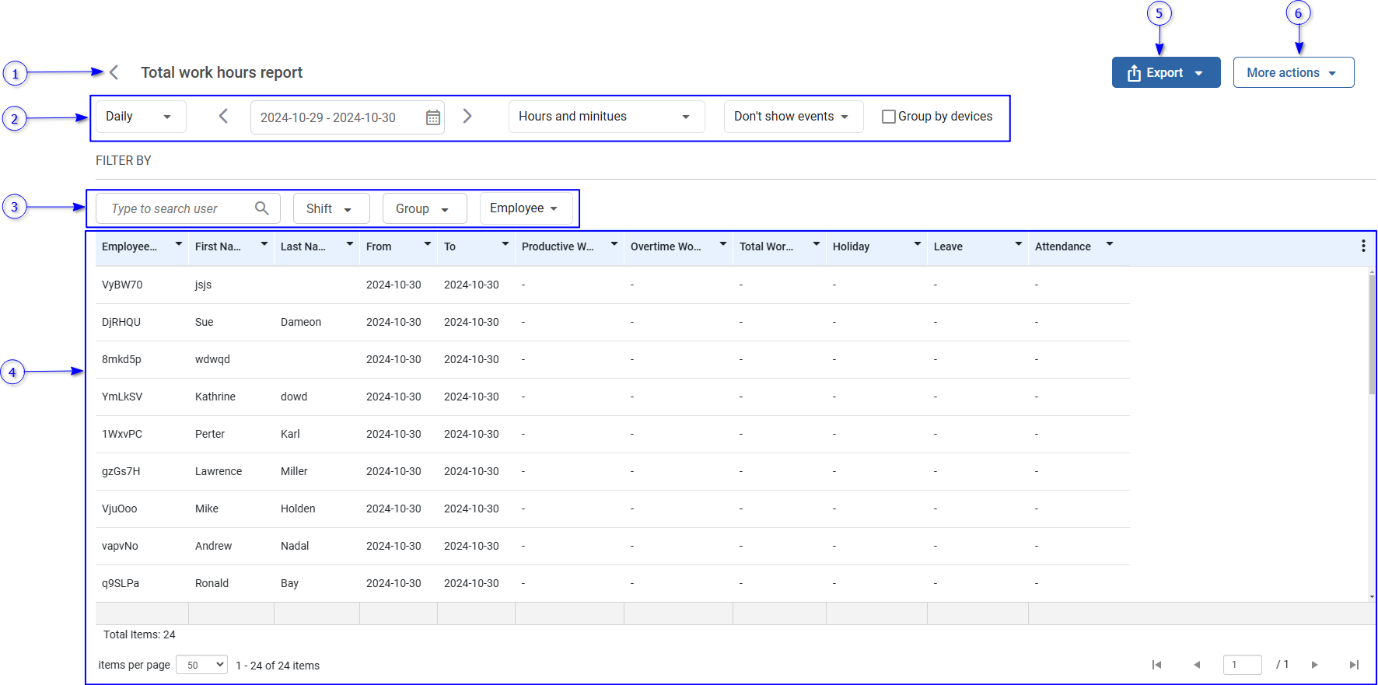Open the table's three-dot options menu
This screenshot has height=685, width=1378.
click(x=1363, y=246)
